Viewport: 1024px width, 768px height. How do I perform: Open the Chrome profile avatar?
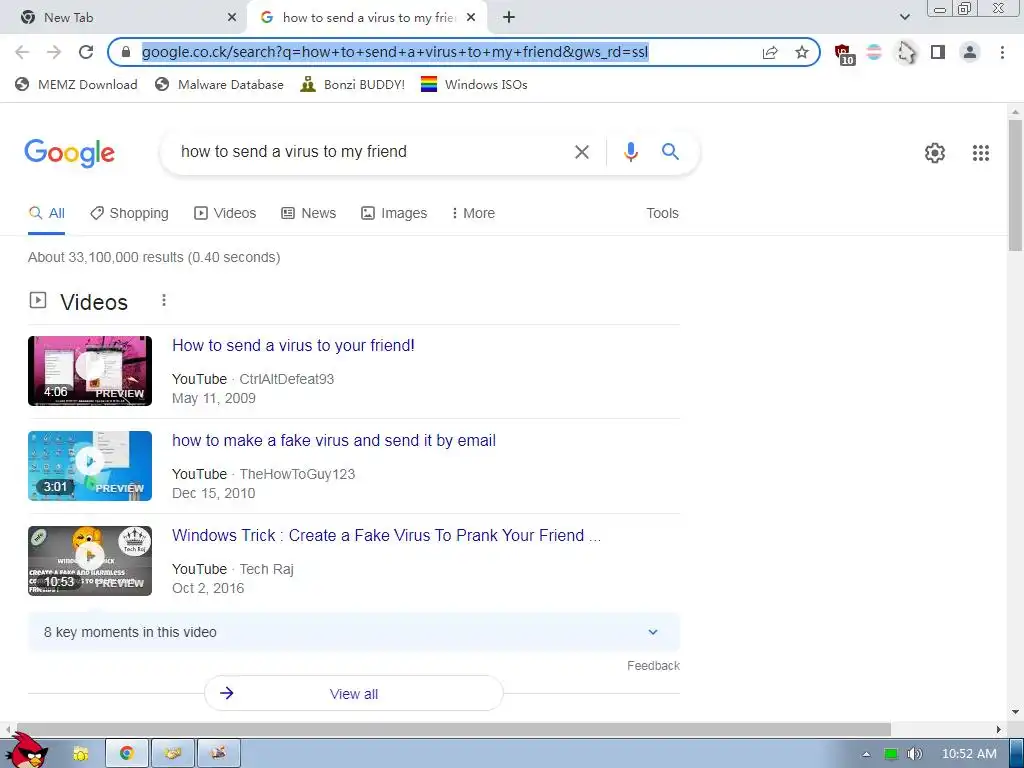970,52
